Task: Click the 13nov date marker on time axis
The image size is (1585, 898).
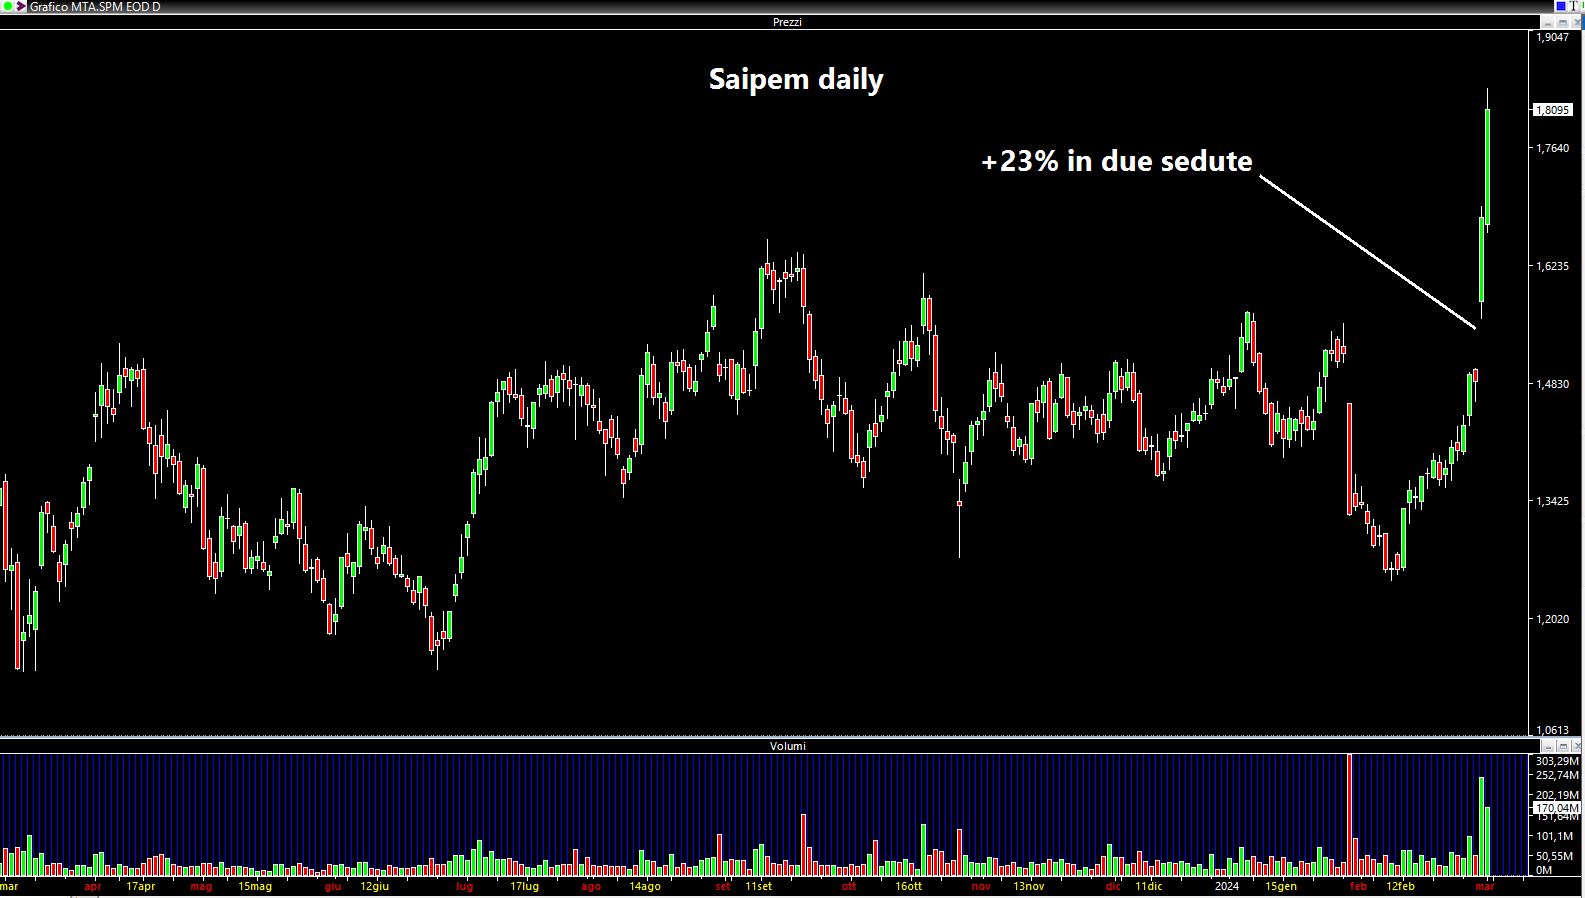Action: tap(1029, 886)
